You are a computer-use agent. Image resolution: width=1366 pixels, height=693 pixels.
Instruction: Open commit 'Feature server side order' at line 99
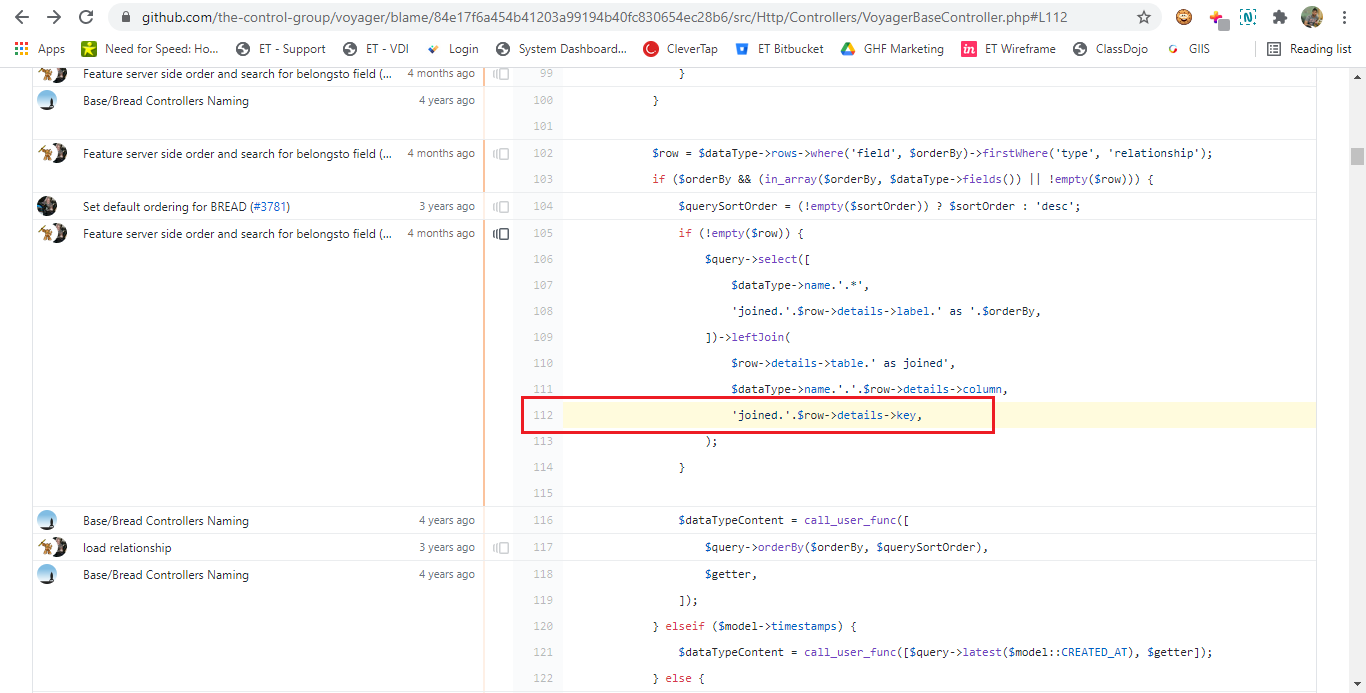click(x=237, y=74)
